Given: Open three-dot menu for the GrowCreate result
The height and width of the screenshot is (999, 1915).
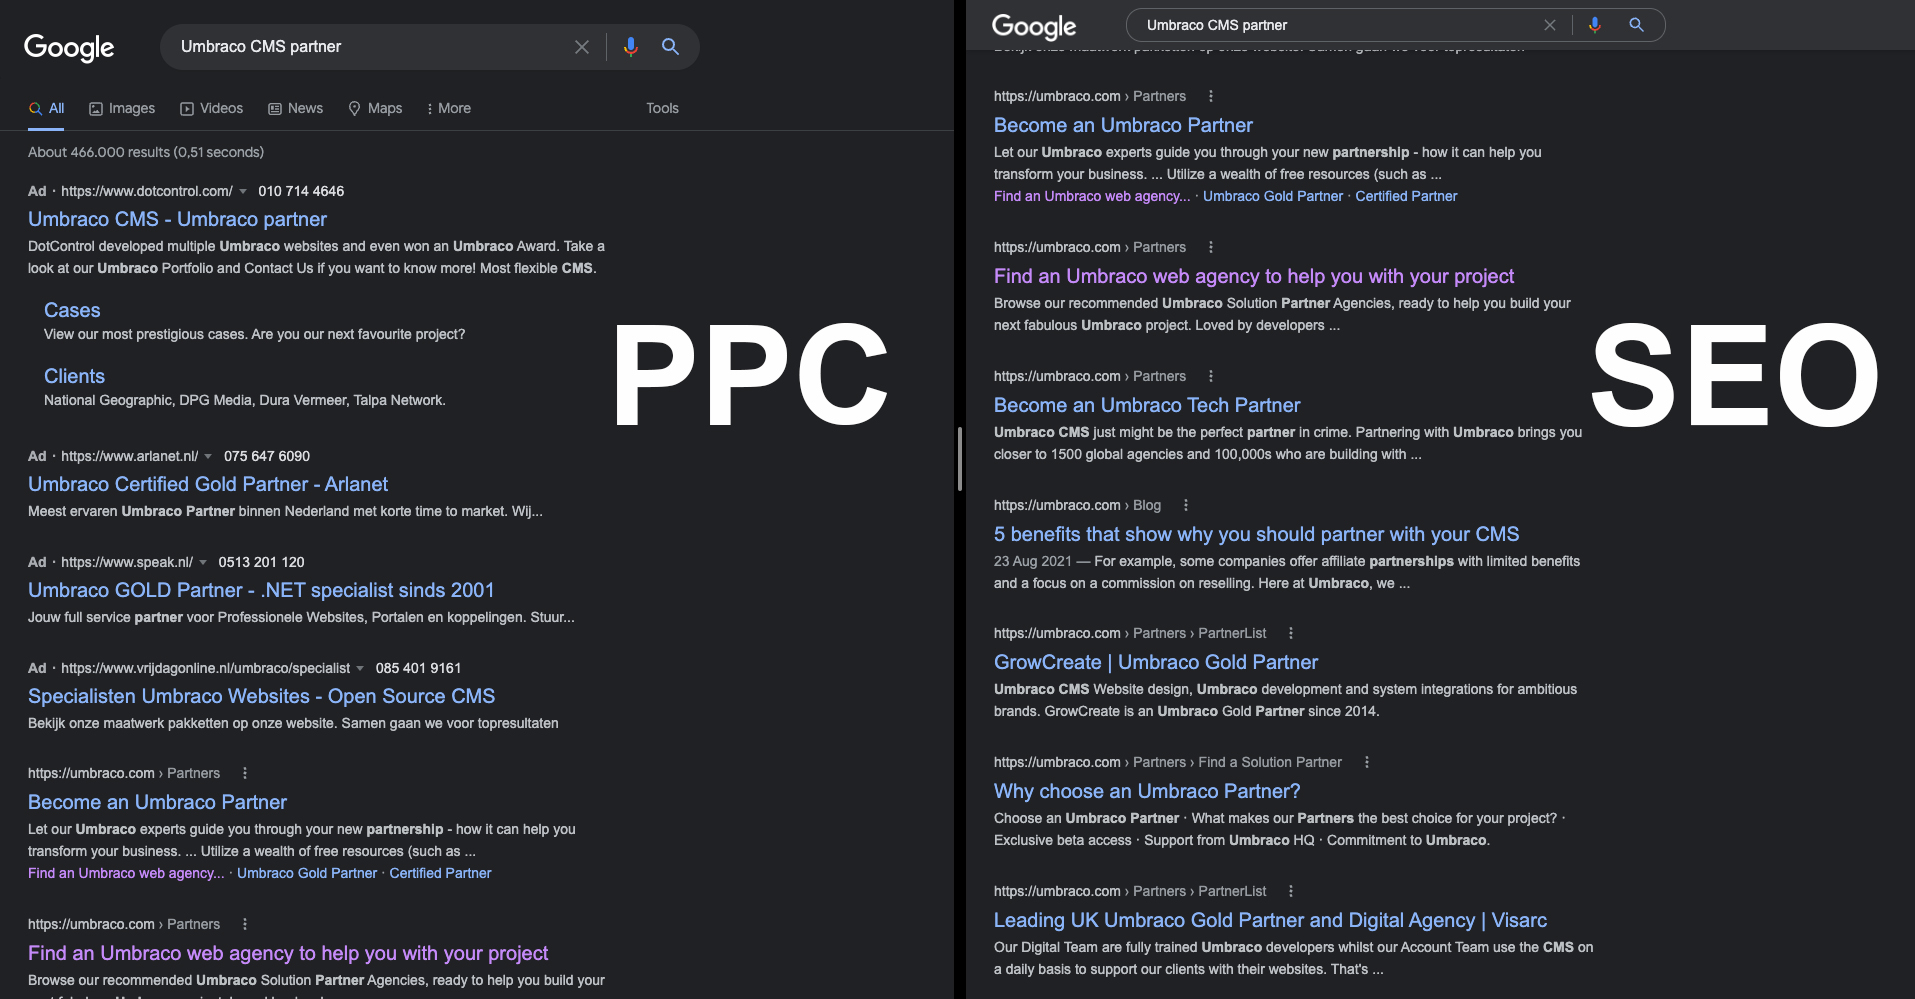Looking at the screenshot, I should click(x=1291, y=633).
